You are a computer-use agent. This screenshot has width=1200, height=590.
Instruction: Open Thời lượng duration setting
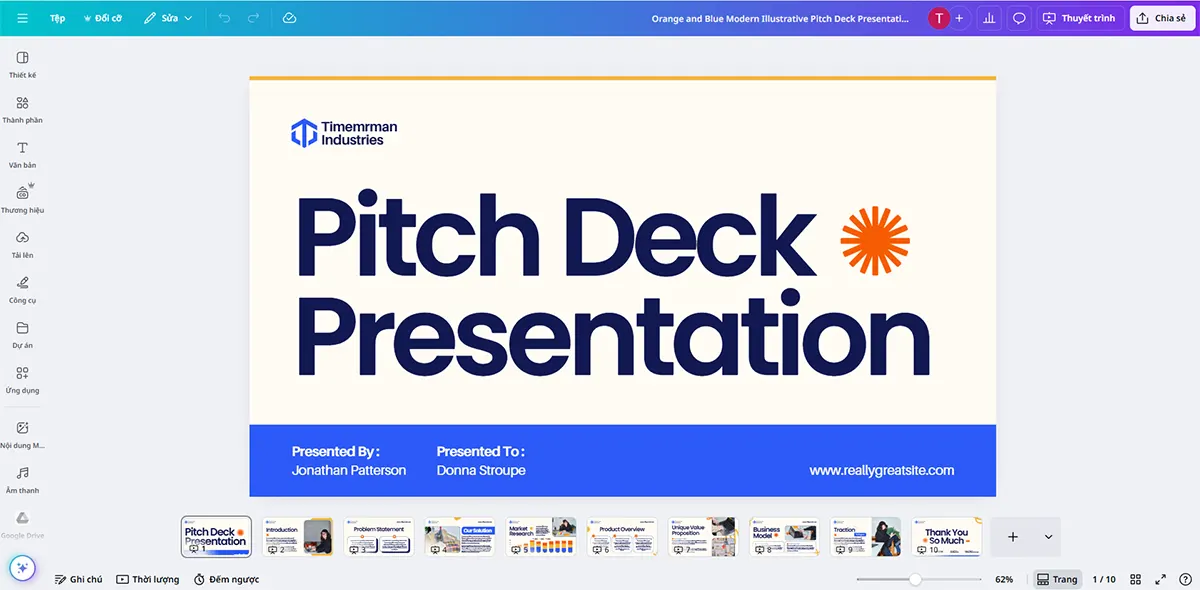tap(148, 579)
